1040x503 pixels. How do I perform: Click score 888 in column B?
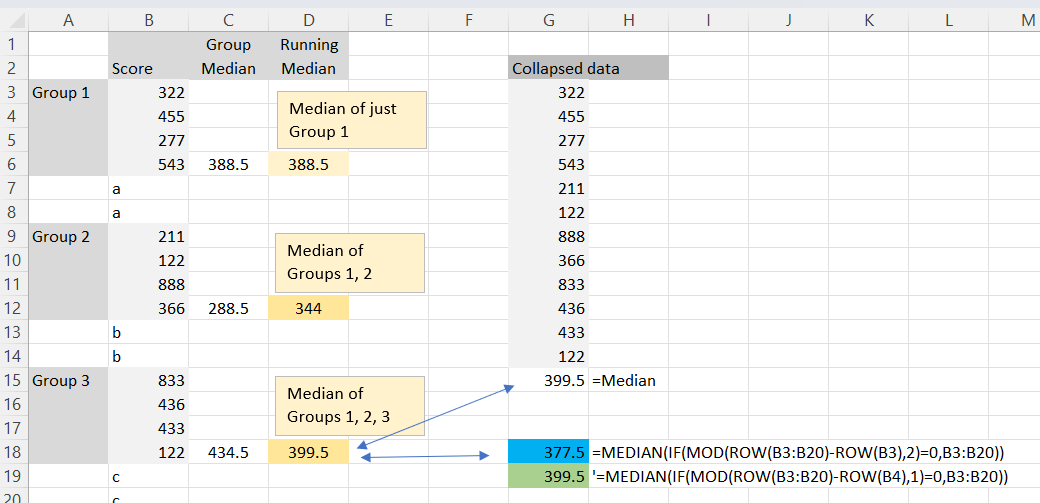[x=149, y=285]
